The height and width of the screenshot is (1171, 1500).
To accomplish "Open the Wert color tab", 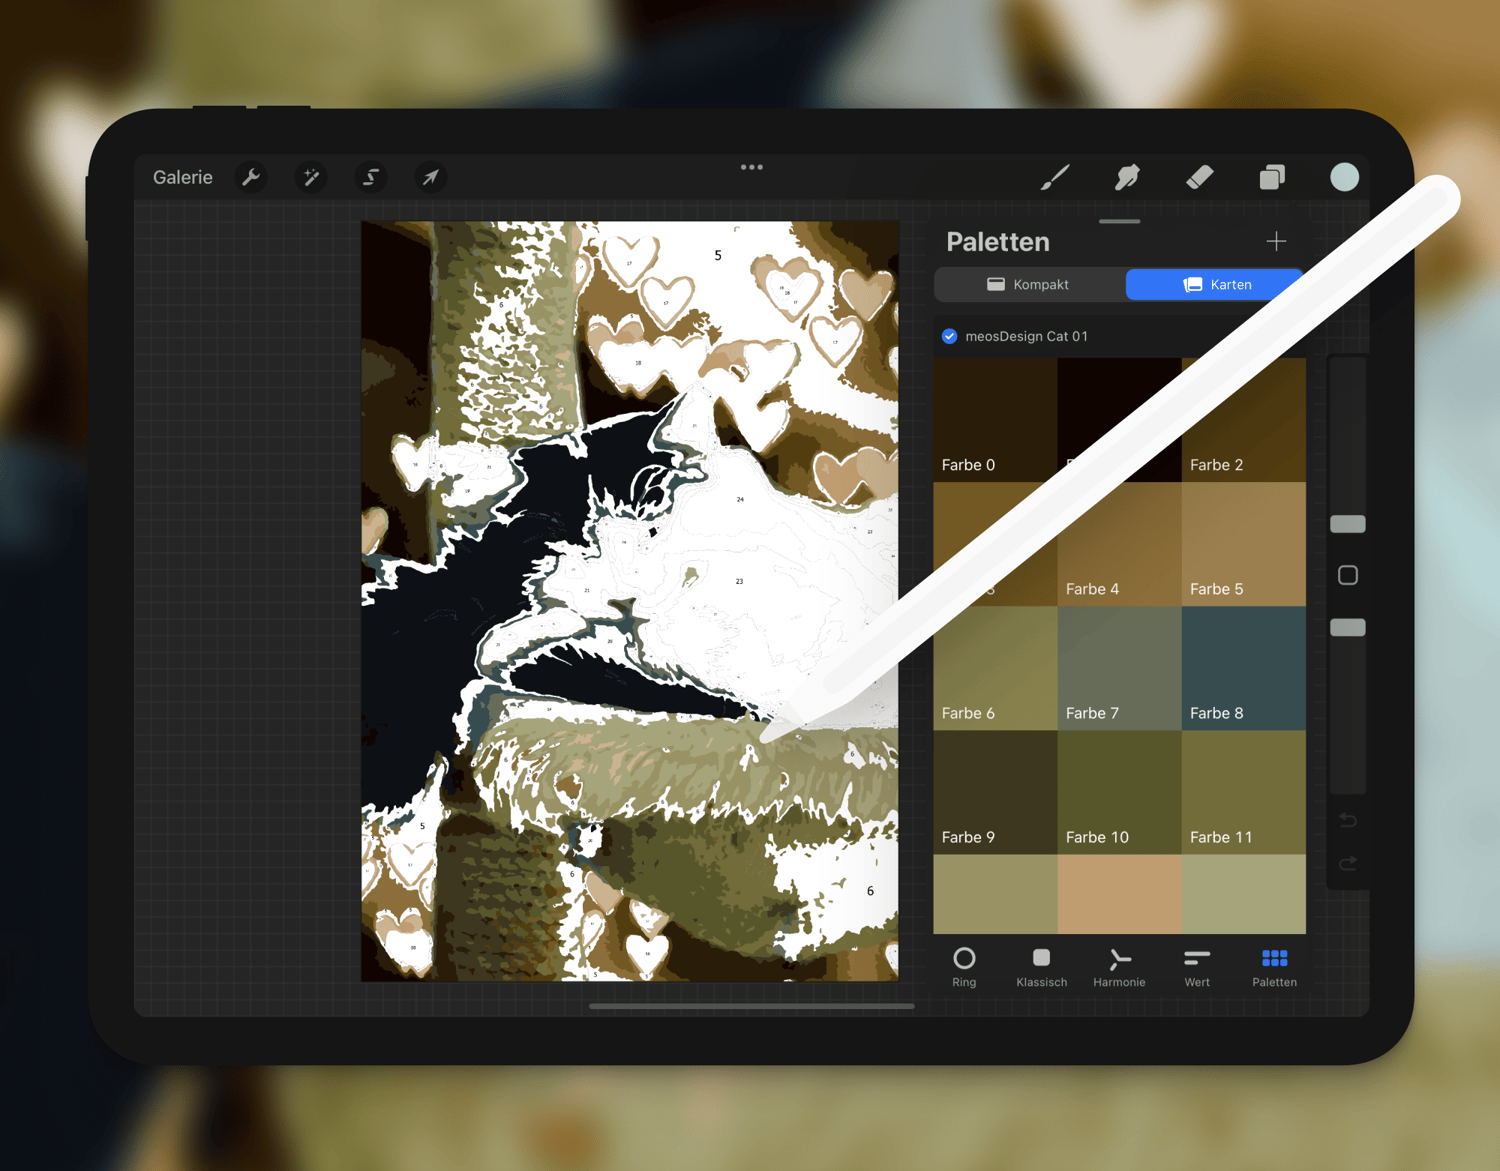I will [1197, 967].
